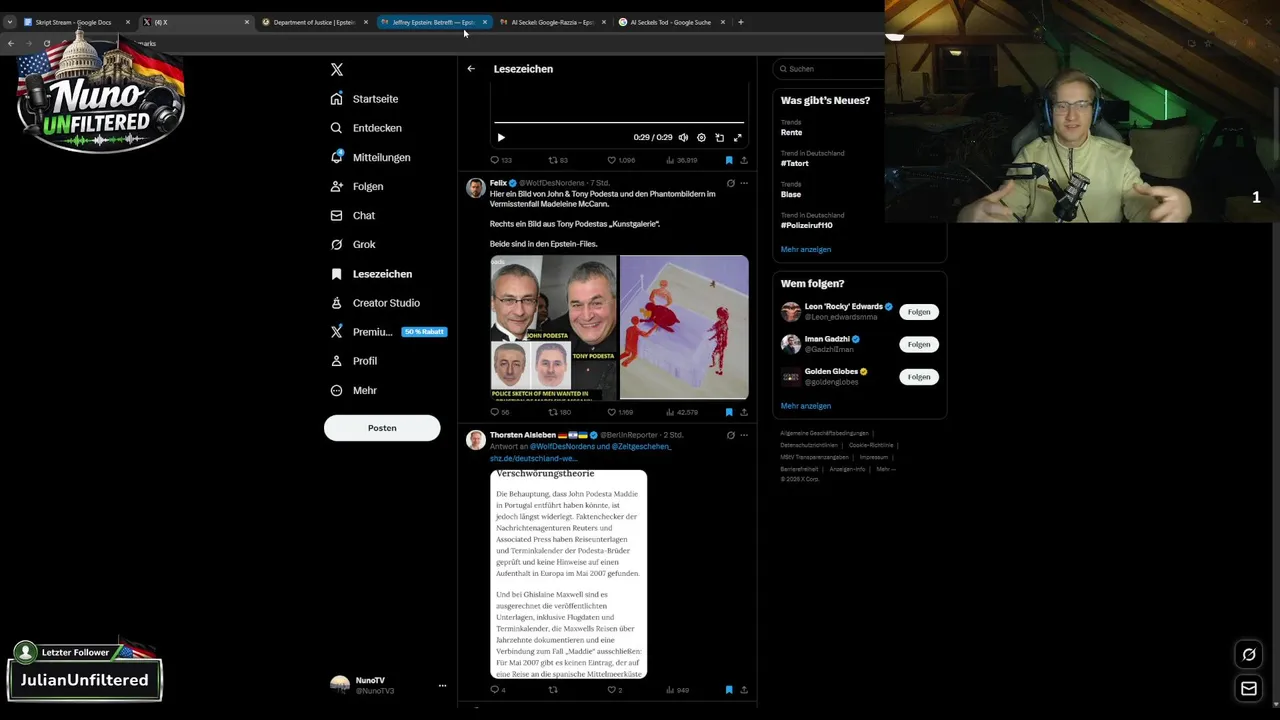
Task: Click the Suchen search field
Action: tap(830, 69)
